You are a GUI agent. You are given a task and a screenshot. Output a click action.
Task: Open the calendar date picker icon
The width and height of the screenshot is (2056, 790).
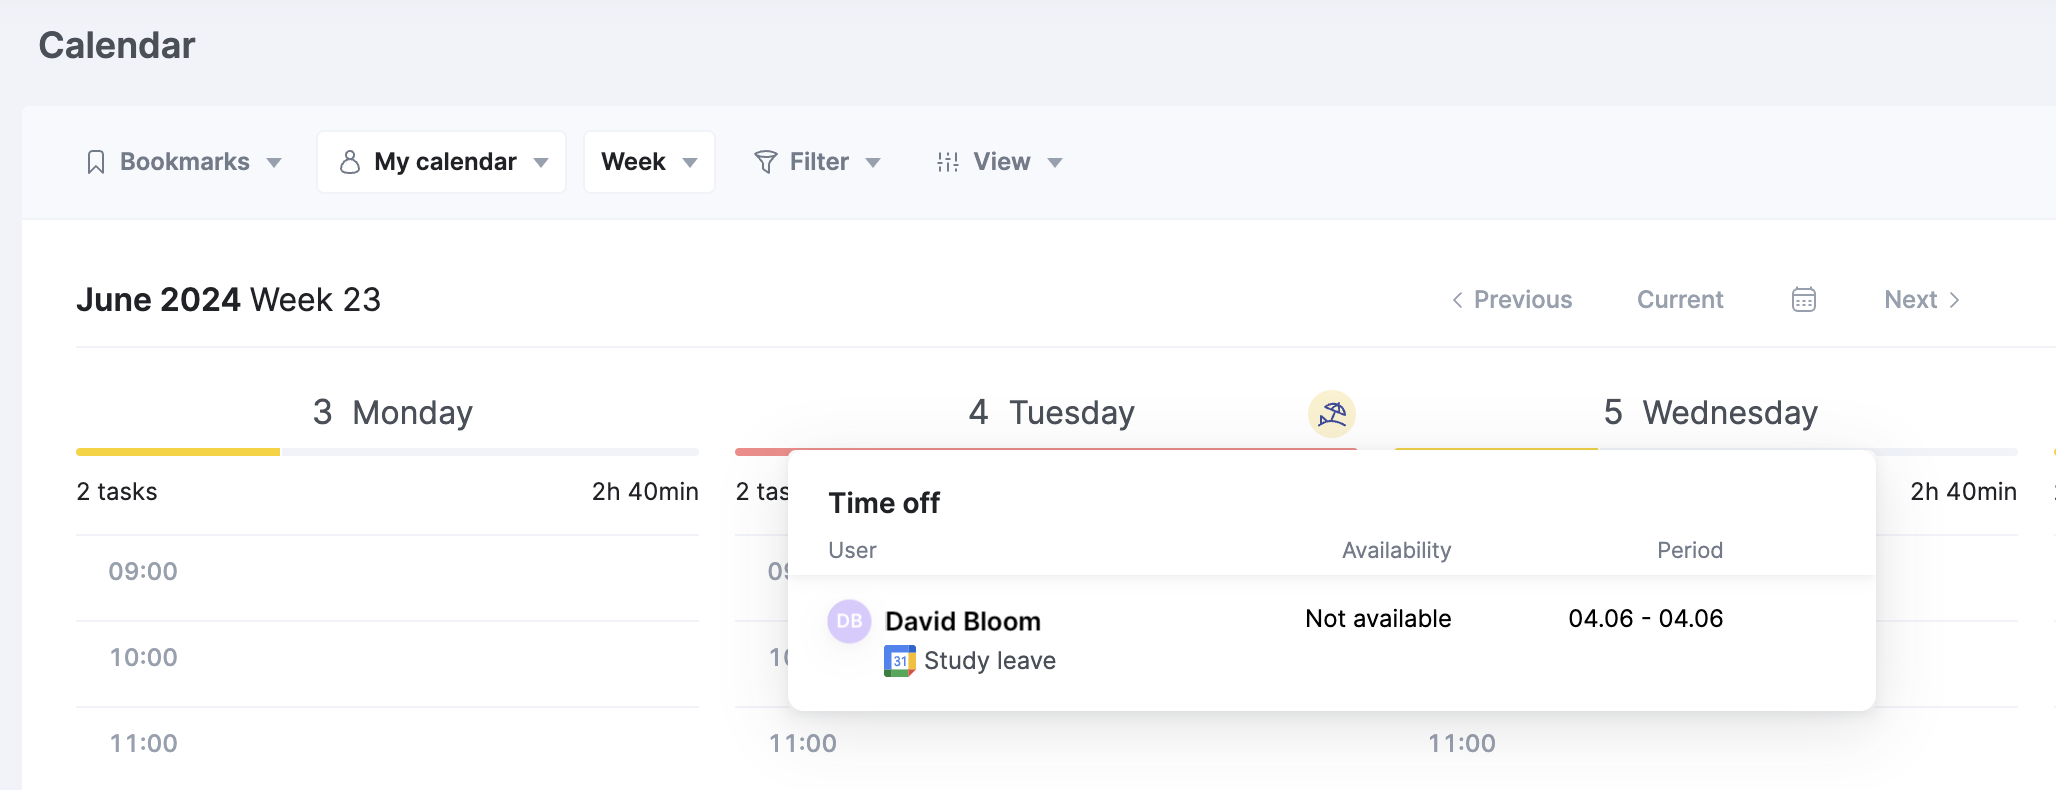pos(1803,300)
